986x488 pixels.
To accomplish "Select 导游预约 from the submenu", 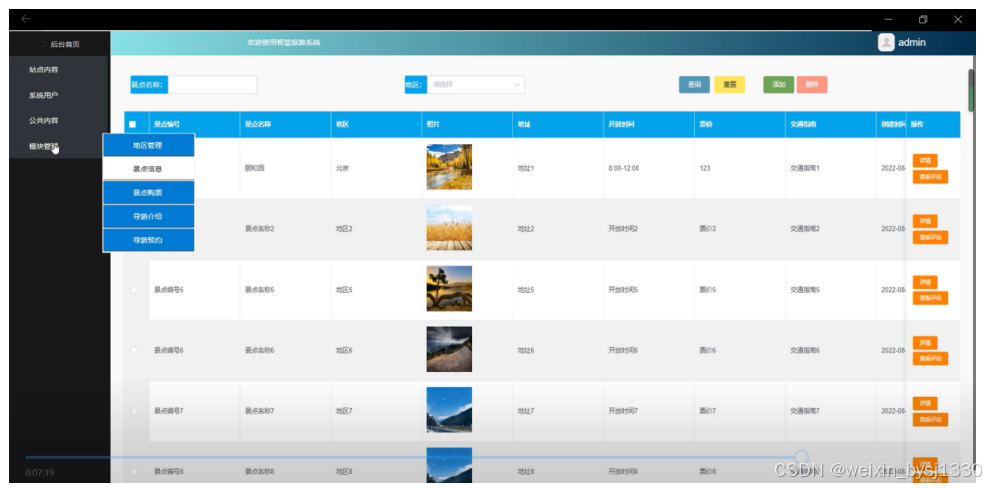I will 148,240.
